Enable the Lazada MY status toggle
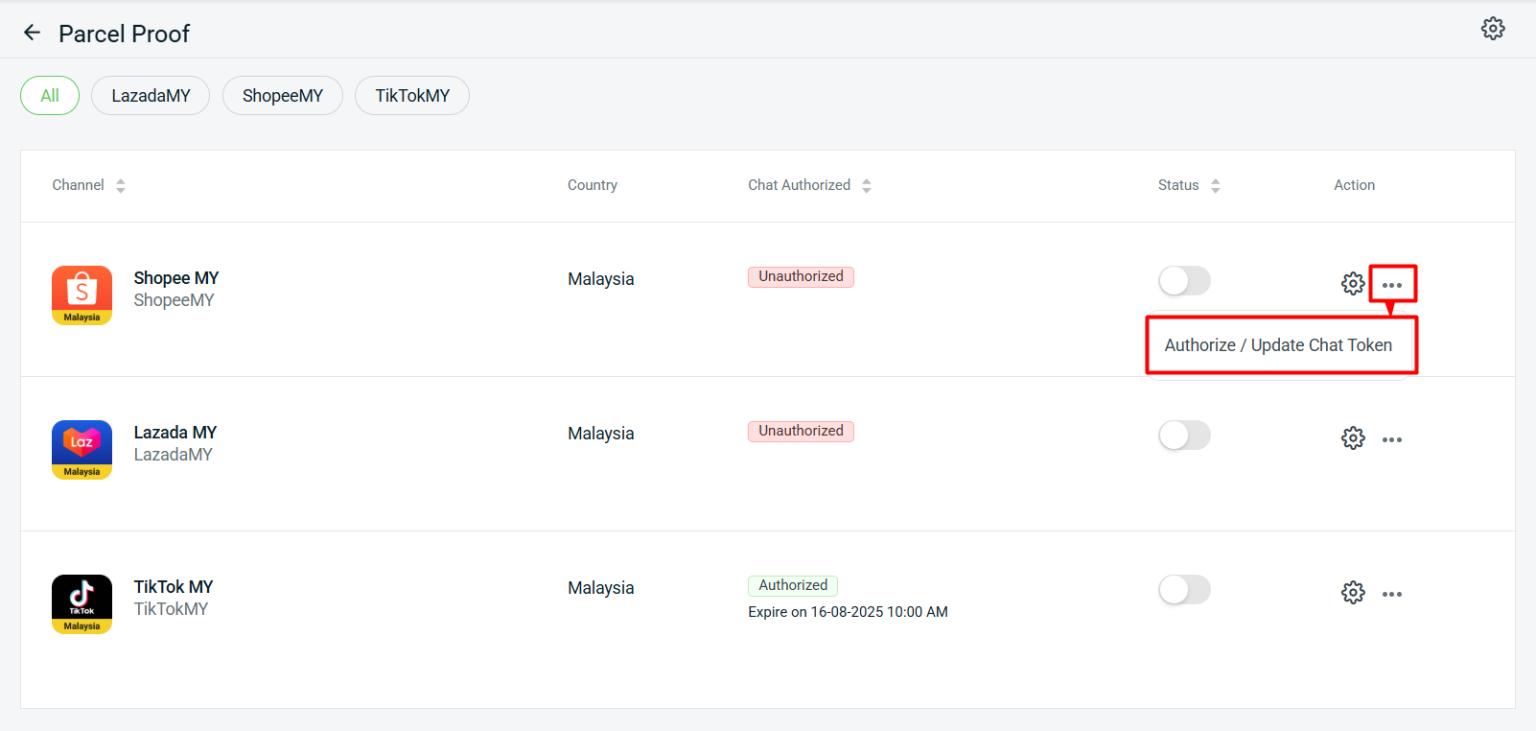Viewport: 1536px width, 731px height. tap(1184, 435)
